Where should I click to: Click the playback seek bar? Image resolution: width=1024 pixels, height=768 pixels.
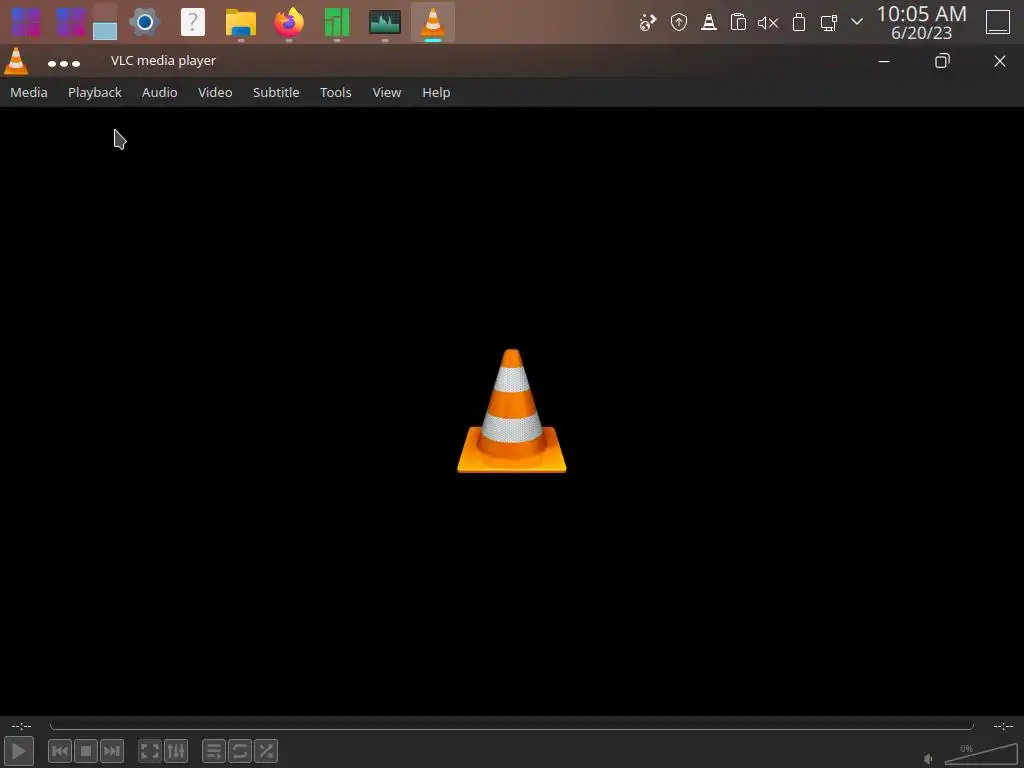click(511, 726)
